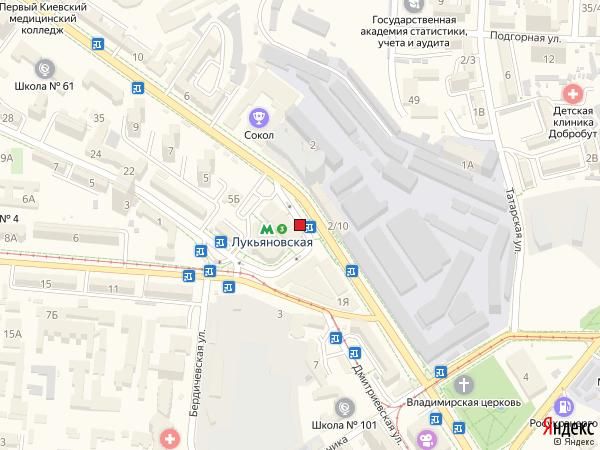Select the bus stop near building 10
This screenshot has height=450, width=600.
(x=138, y=88)
